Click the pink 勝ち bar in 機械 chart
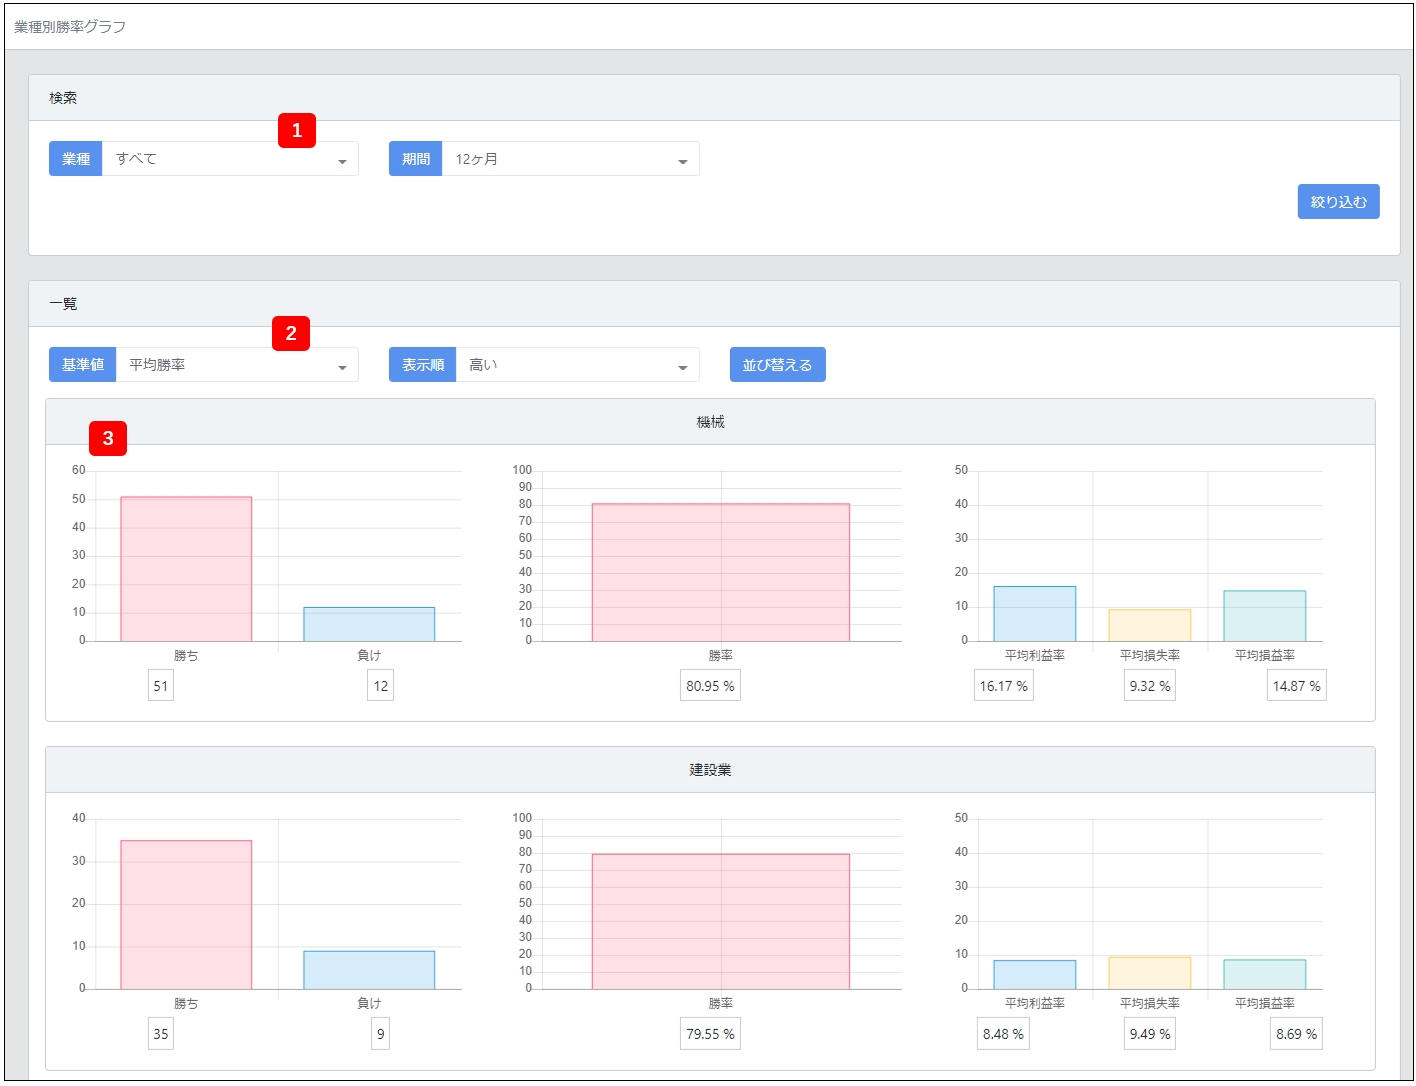Screen dimensions: 1416x1086 (x=186, y=569)
